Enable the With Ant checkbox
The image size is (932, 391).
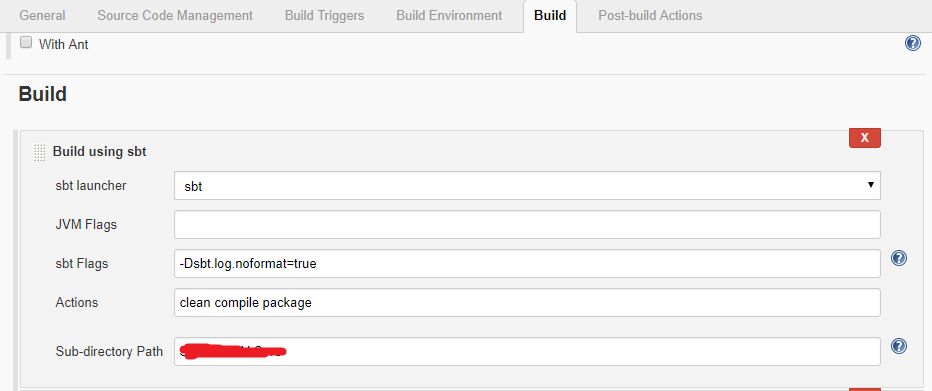[x=26, y=43]
